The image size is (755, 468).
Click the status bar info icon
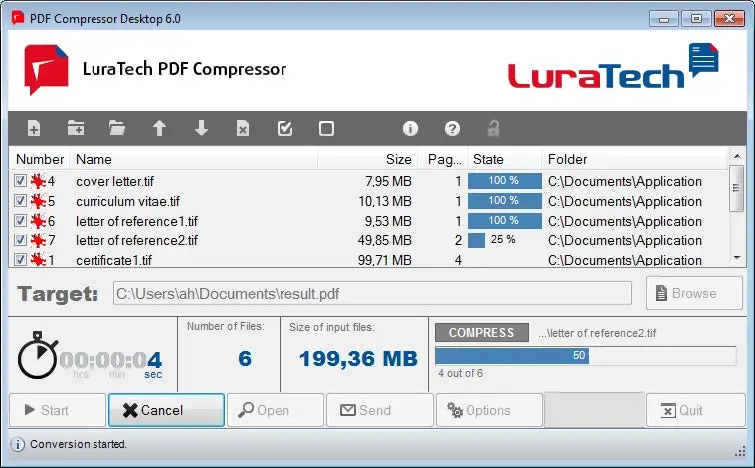click(x=17, y=444)
